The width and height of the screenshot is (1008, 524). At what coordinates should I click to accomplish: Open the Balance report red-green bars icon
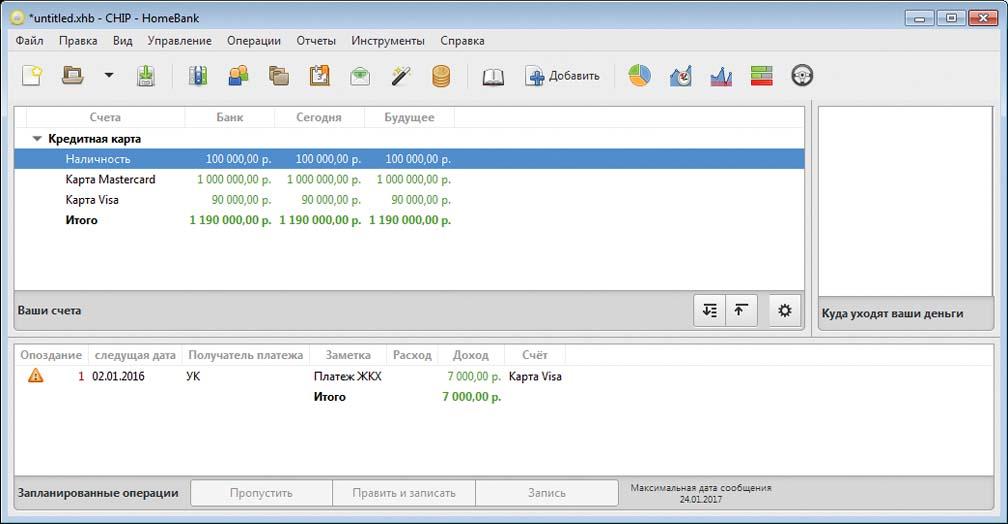click(762, 76)
